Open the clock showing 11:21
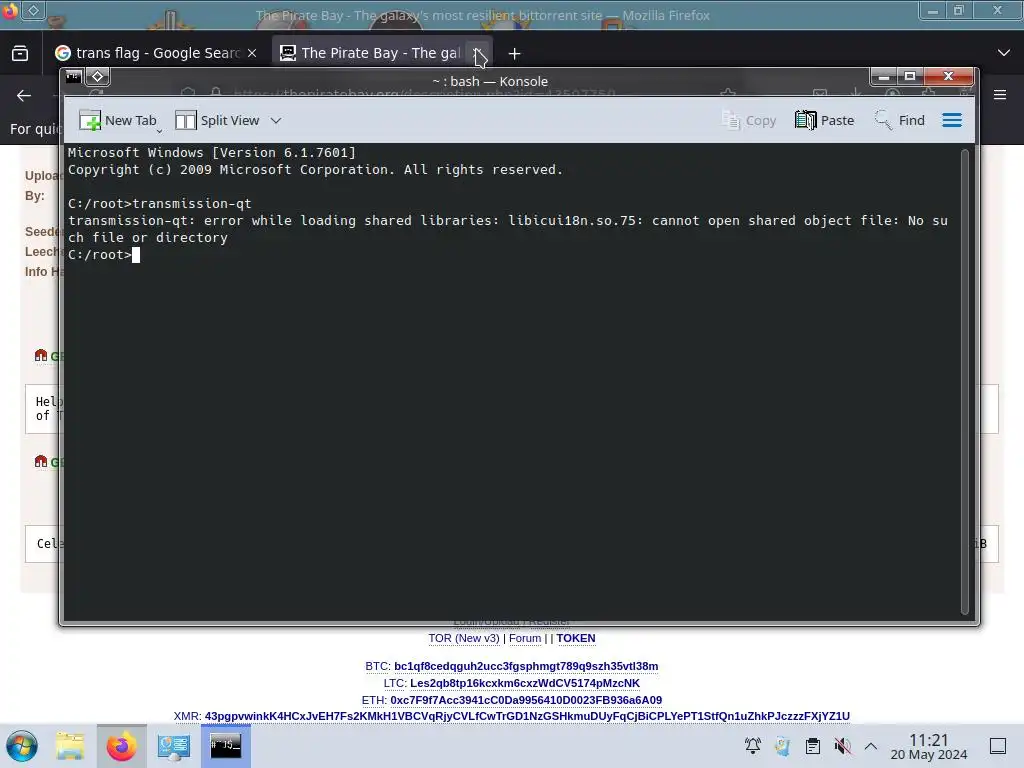 coord(928,746)
